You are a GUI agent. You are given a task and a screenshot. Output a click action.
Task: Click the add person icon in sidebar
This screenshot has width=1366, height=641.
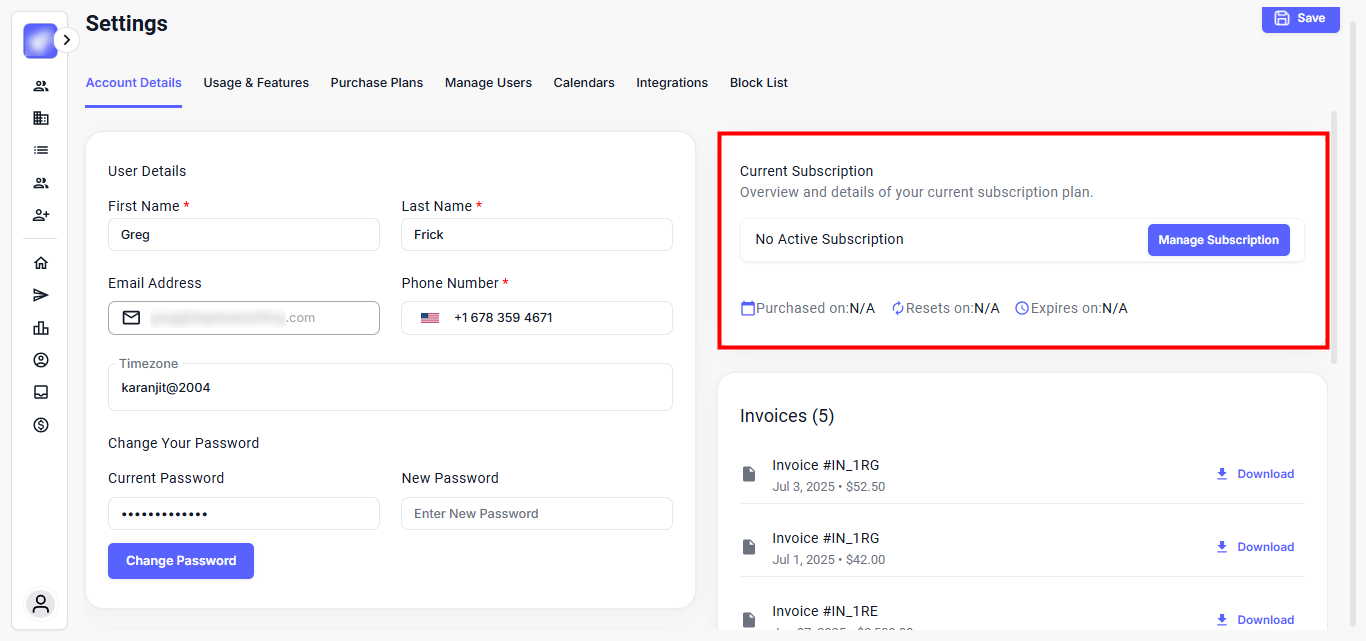pos(41,215)
